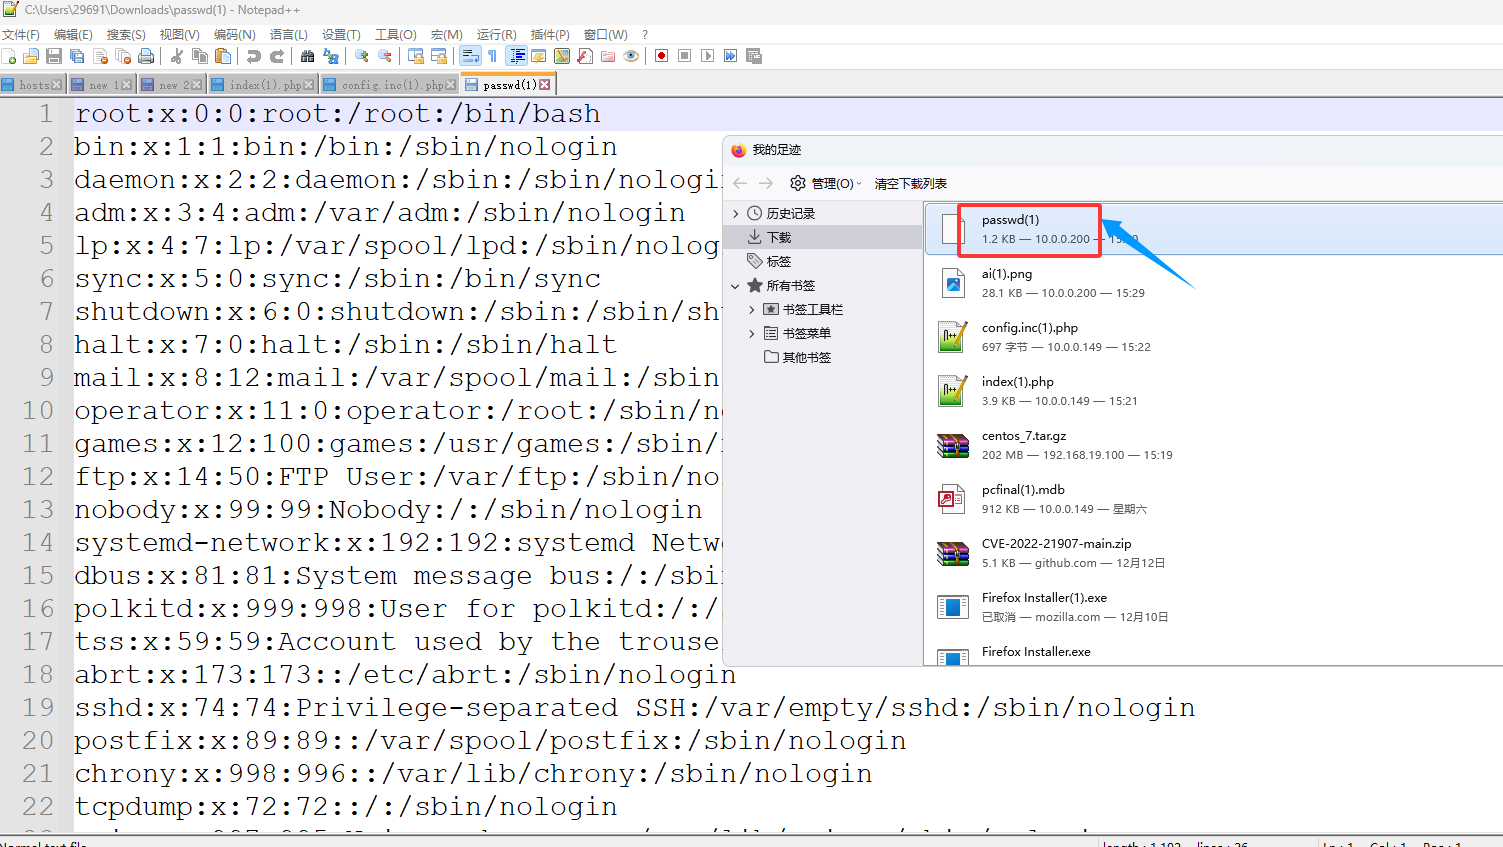The image size is (1503, 847).
Task: Toggle show all characters pilcrow icon
Action: (493, 56)
